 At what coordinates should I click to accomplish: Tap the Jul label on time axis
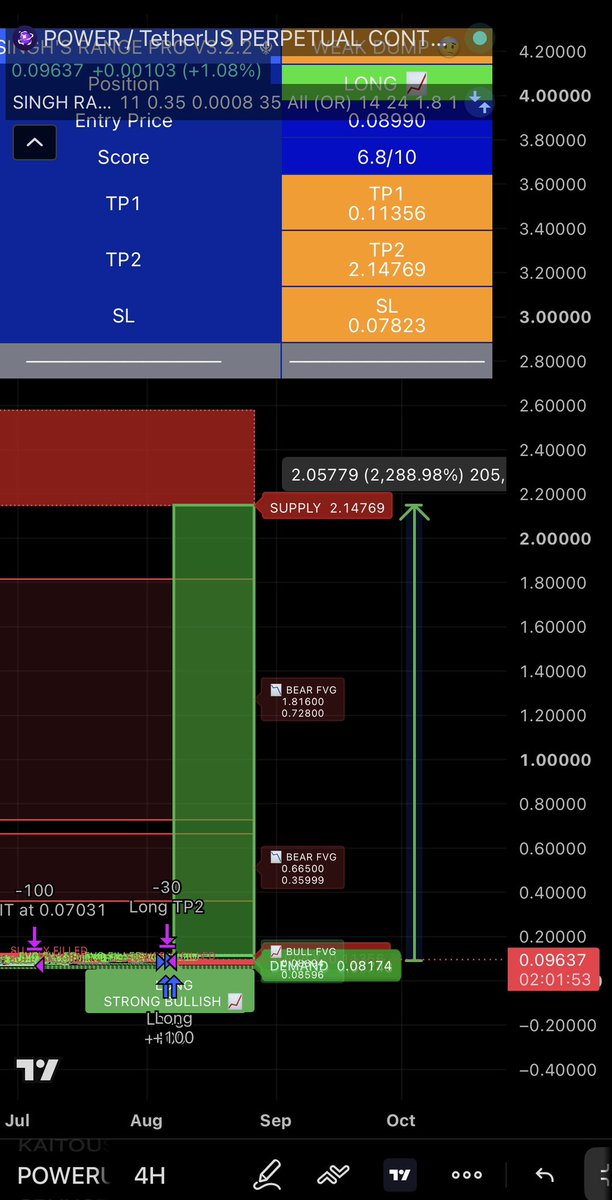click(18, 1120)
